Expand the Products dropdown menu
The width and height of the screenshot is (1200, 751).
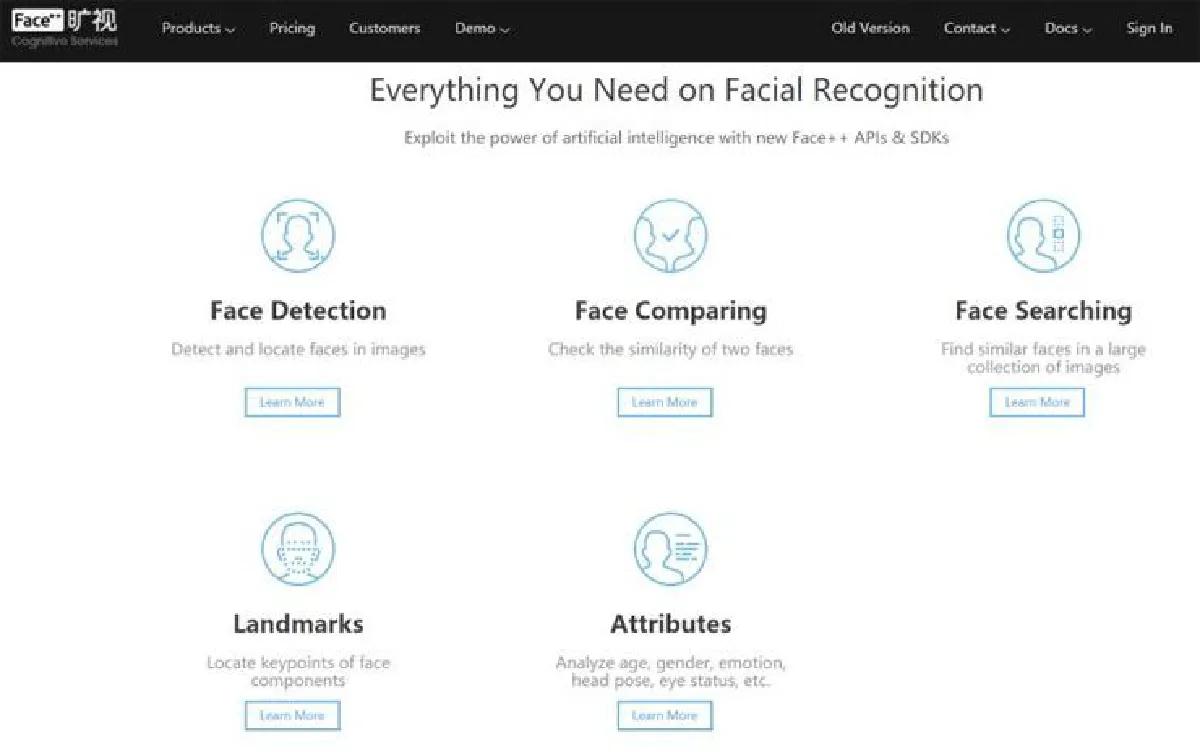coord(198,29)
